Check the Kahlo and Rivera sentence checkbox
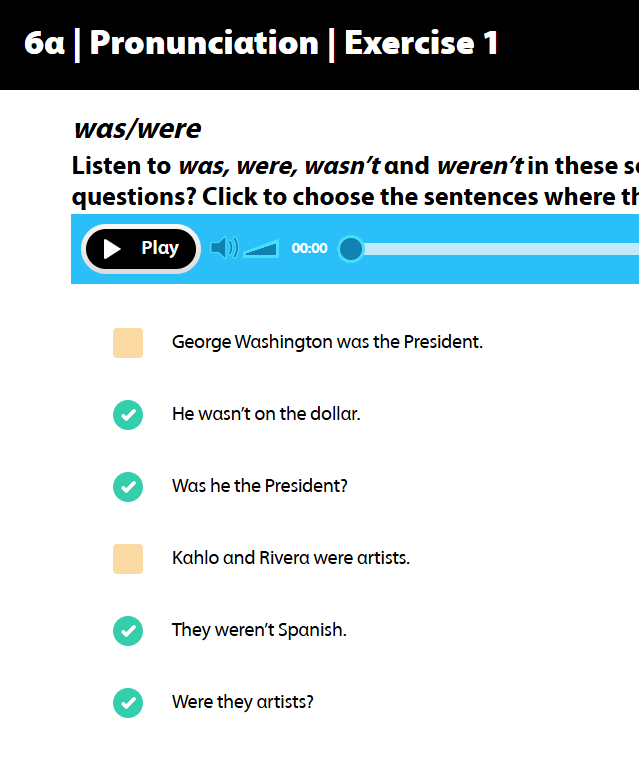639x781 pixels. [x=128, y=558]
